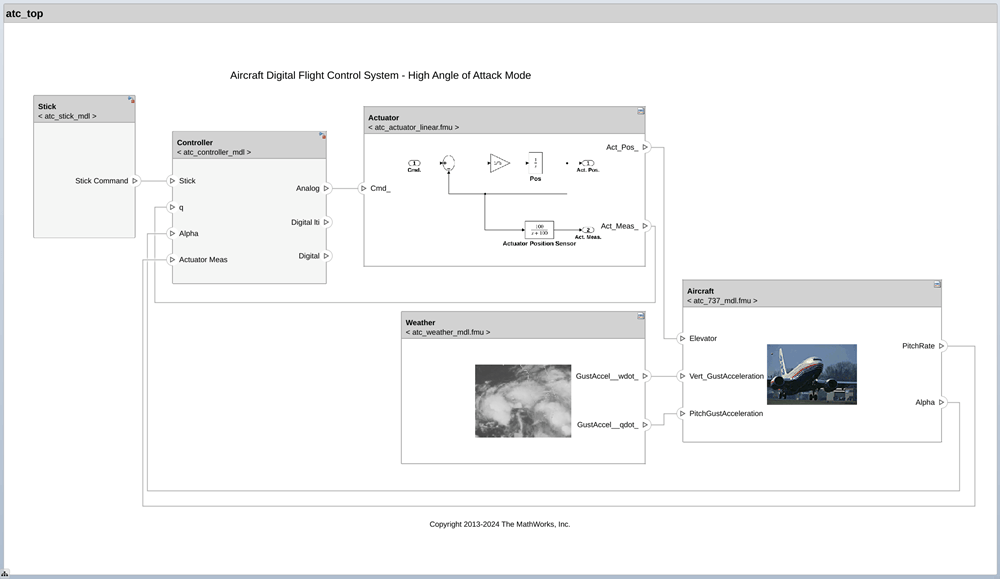Select the Vert_GustAcceleration input port
Screen dimensions: 1000x579
[682, 376]
